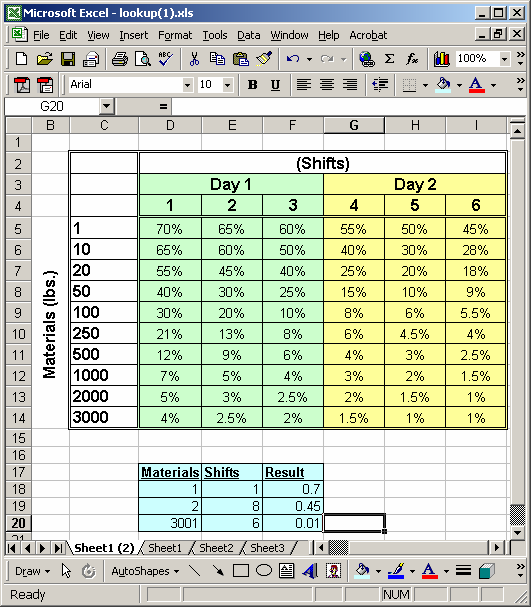Open the Font Color dropdown arrow
The width and height of the screenshot is (531, 607).
pos(493,85)
